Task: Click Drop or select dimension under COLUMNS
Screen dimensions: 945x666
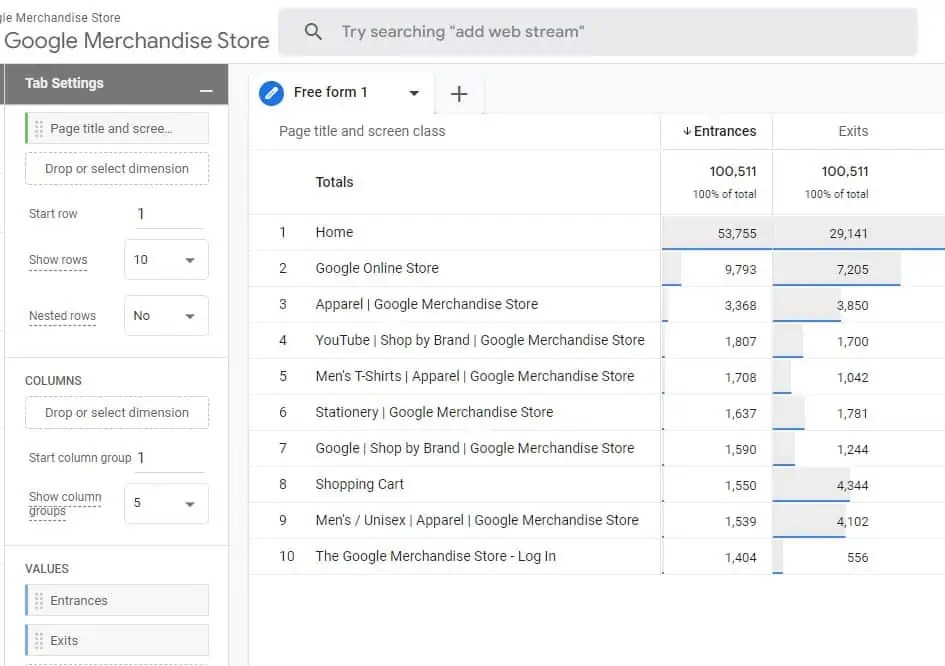Action: coord(116,412)
